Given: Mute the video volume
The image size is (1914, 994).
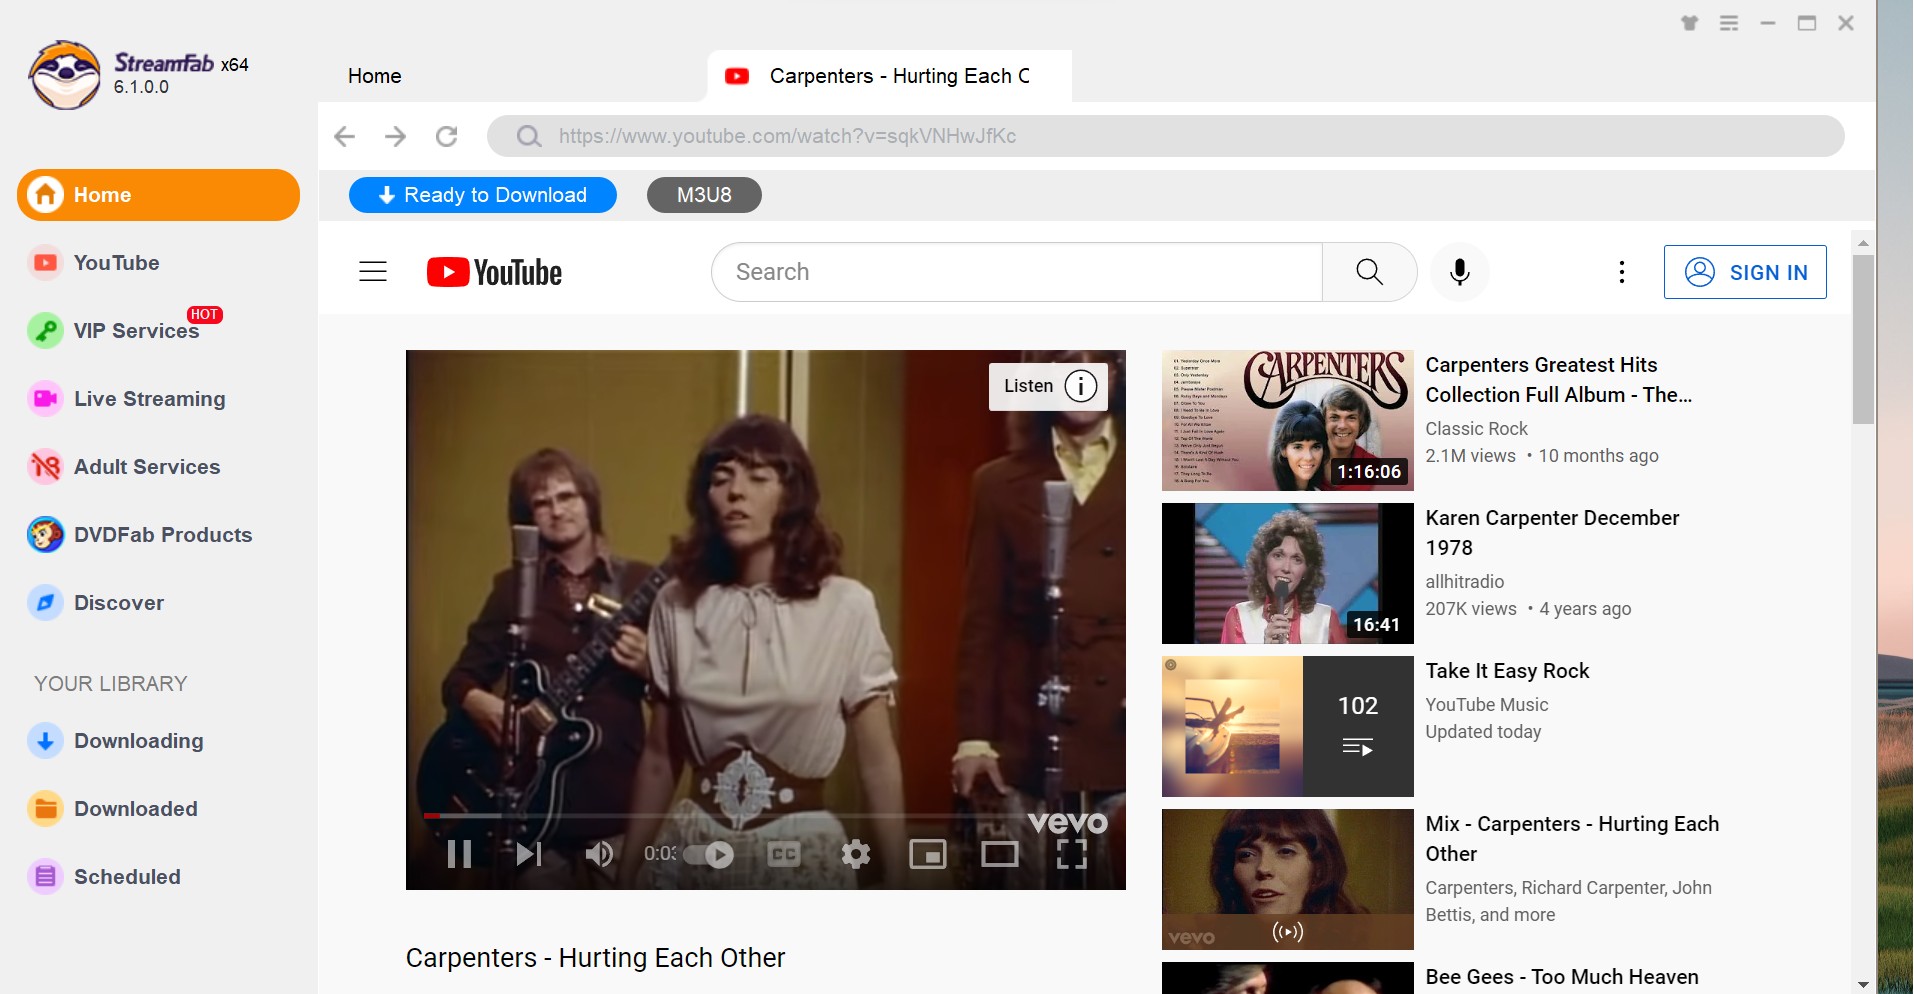Looking at the screenshot, I should coord(599,854).
